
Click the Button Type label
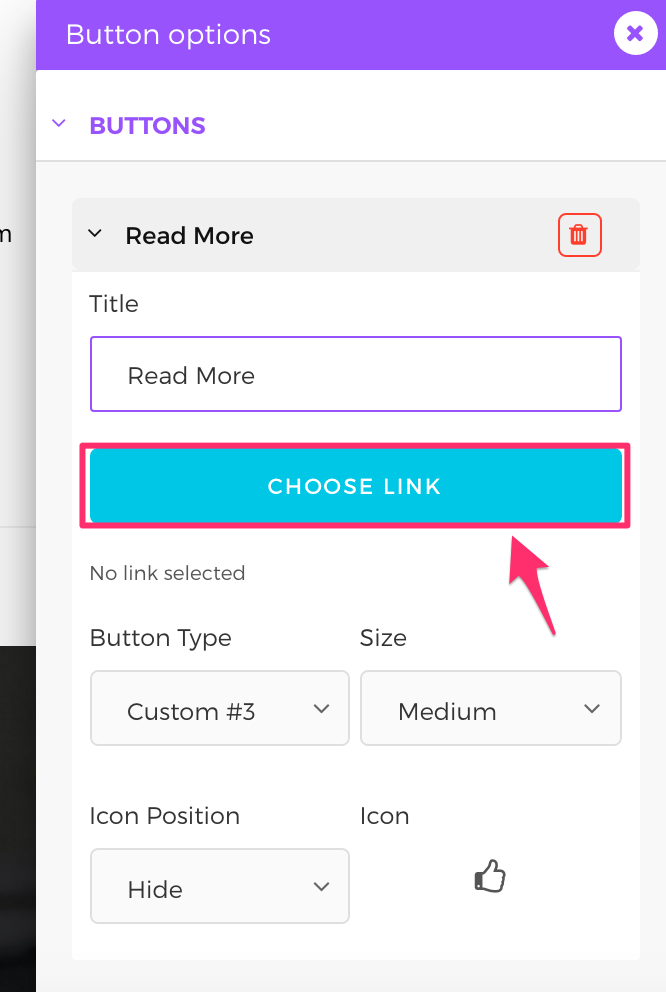point(160,638)
